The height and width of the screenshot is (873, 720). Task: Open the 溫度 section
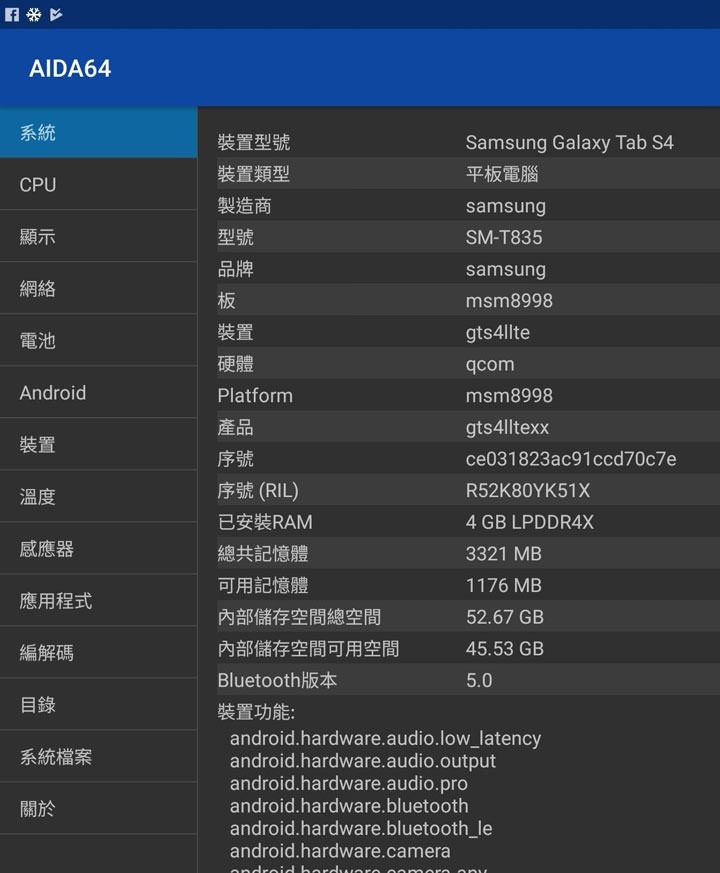pos(99,497)
